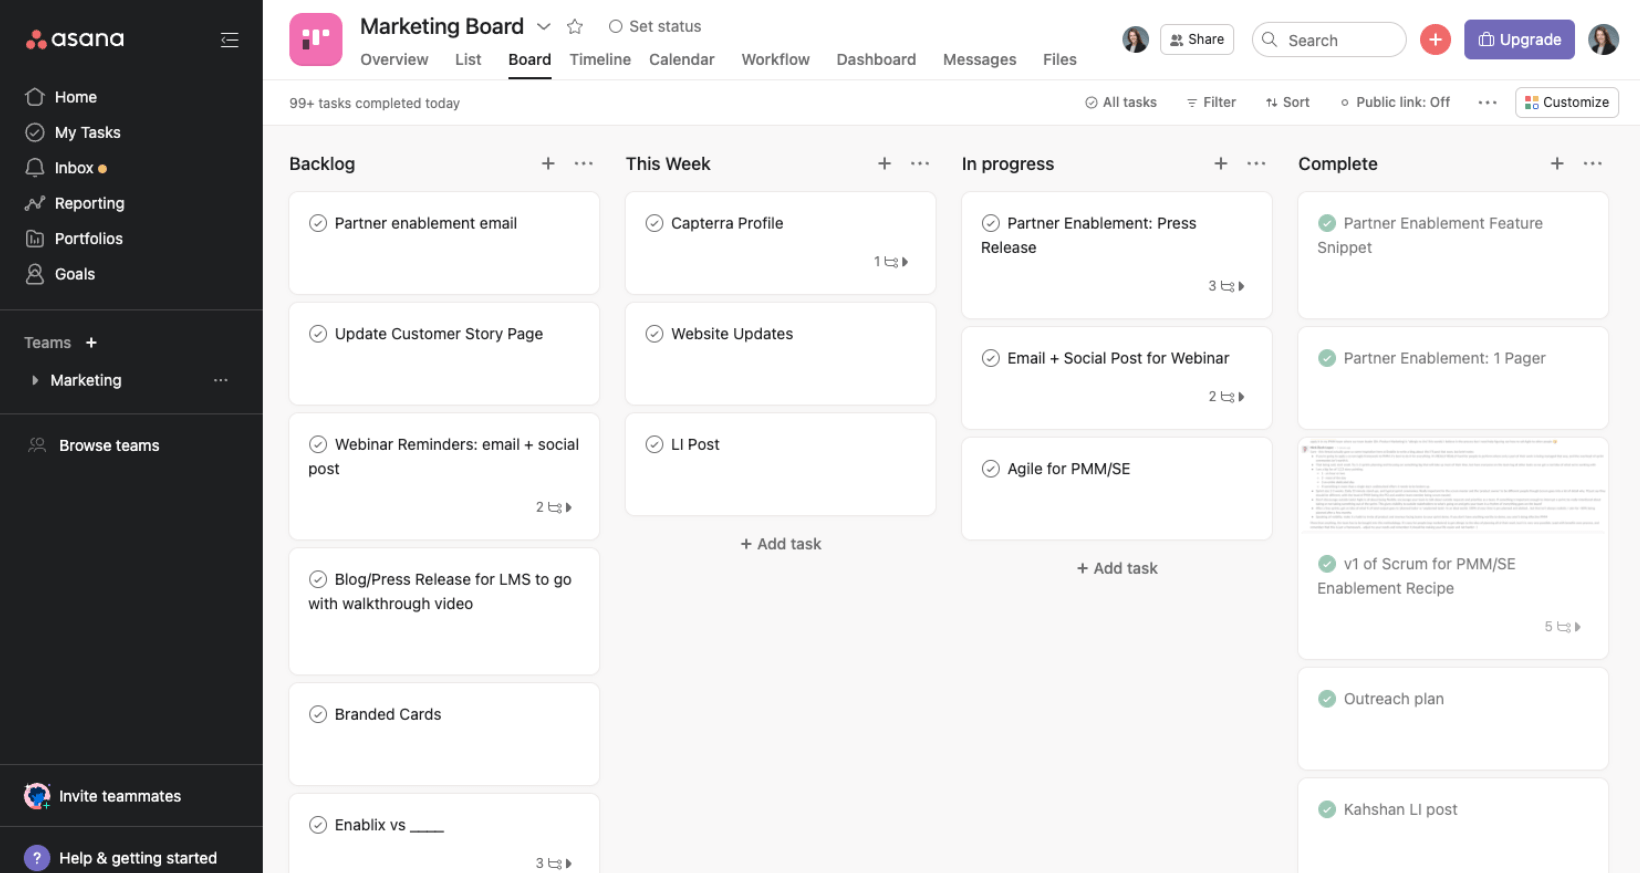Add a task to the Backlog column
Viewport: 1640px width, 873px height.
548,163
